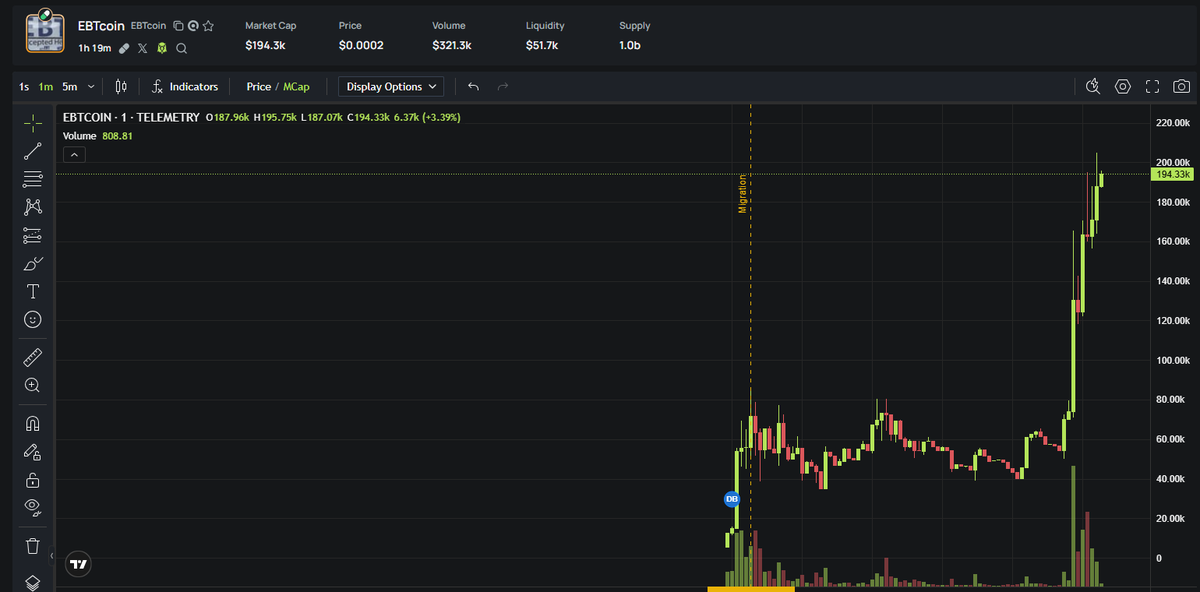Open the candlestick chart type selector
Screen dimensions: 1200x592
pyautogui.click(x=122, y=87)
